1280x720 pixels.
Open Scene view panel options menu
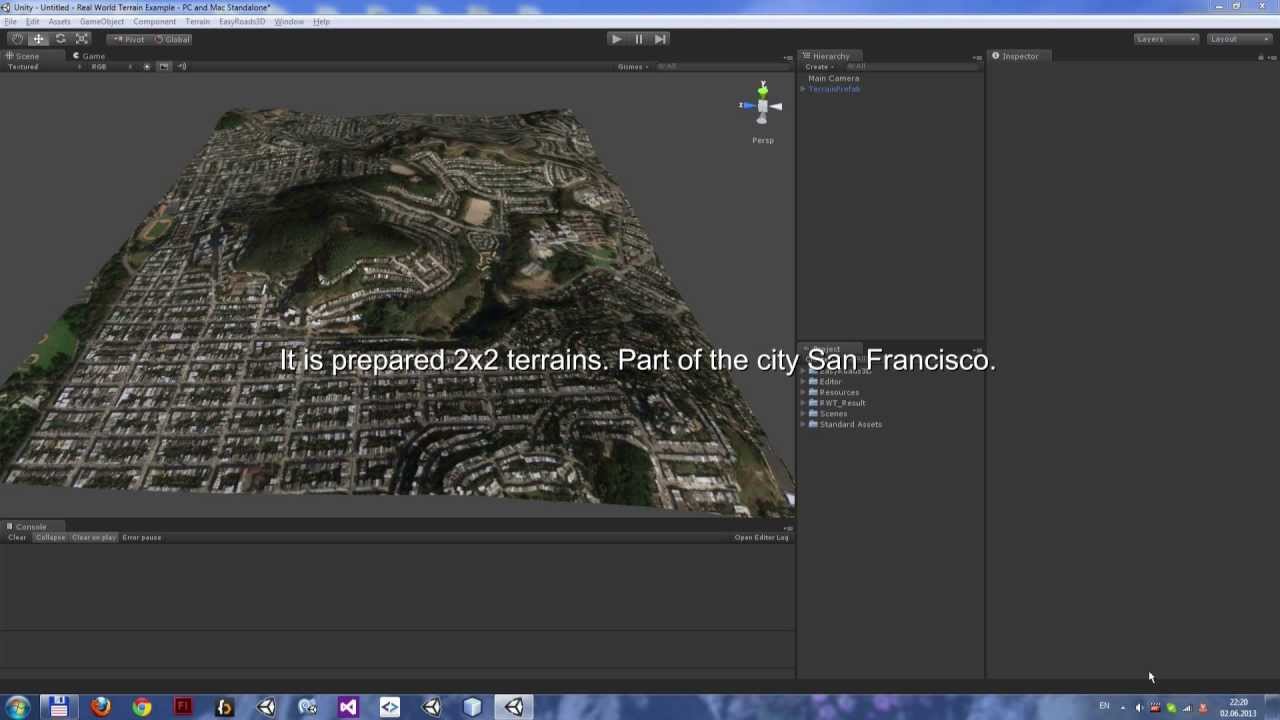(788, 57)
